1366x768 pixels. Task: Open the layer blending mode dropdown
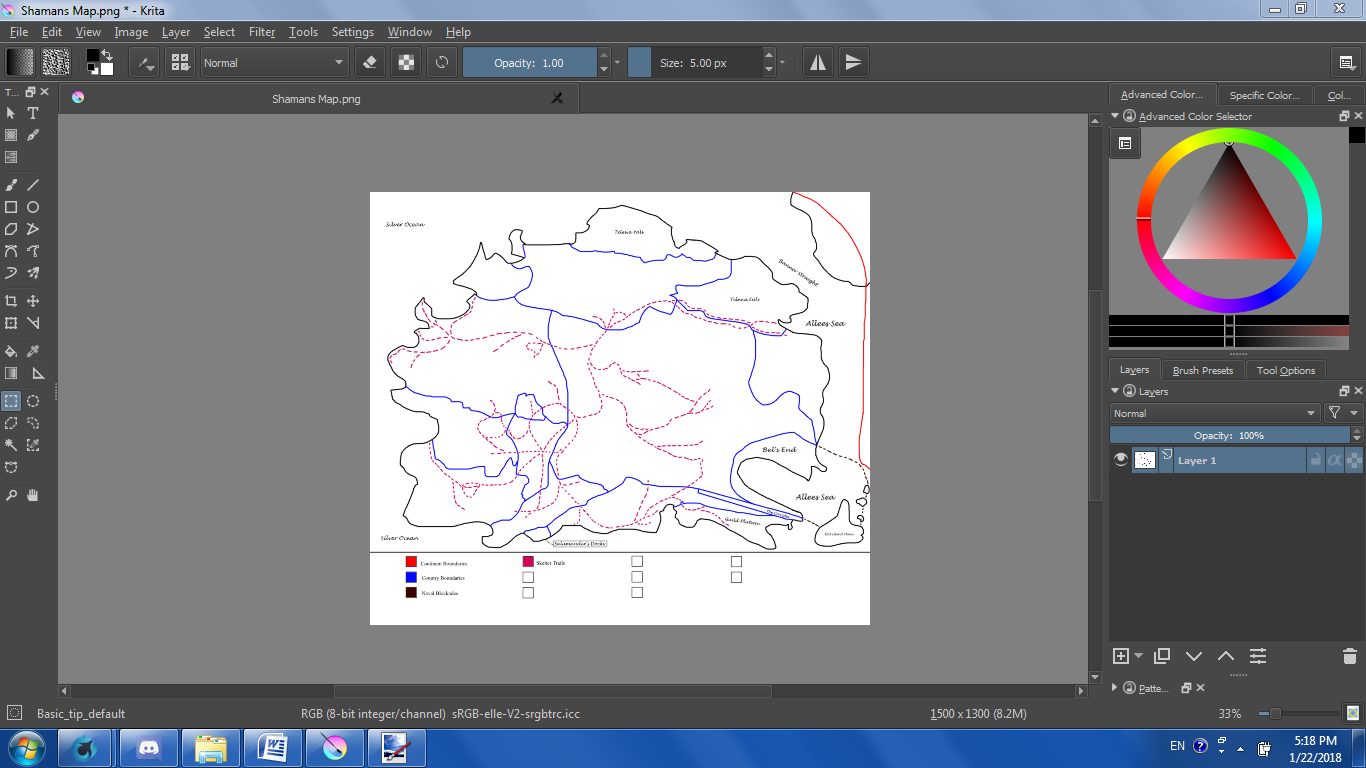click(x=1214, y=413)
